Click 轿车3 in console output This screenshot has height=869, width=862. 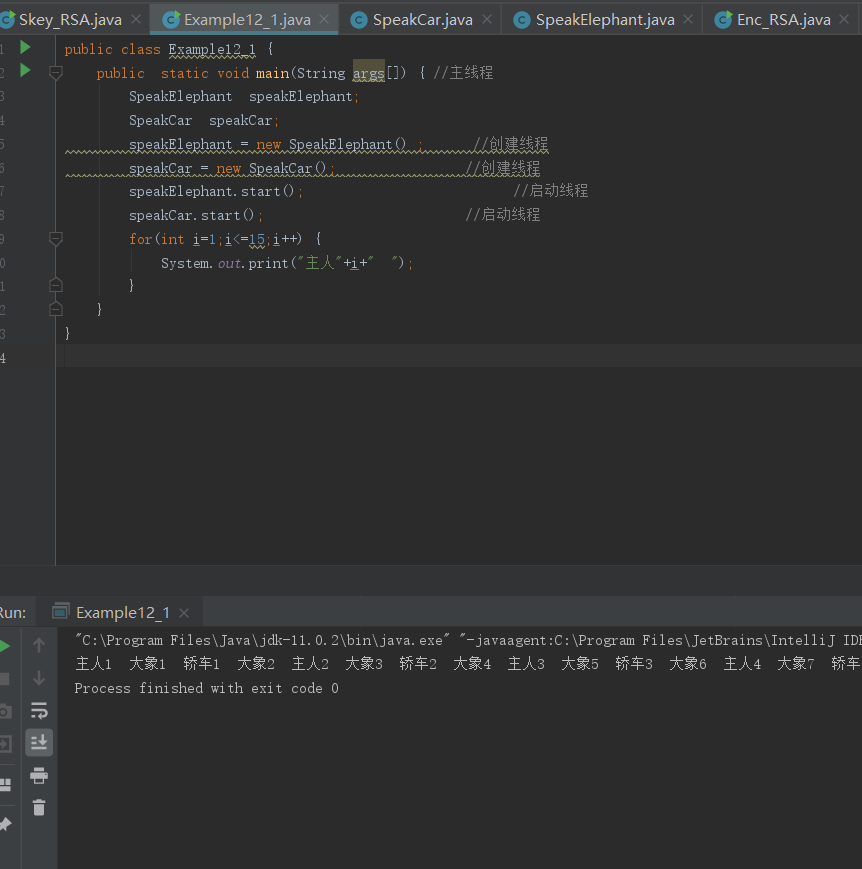(634, 664)
